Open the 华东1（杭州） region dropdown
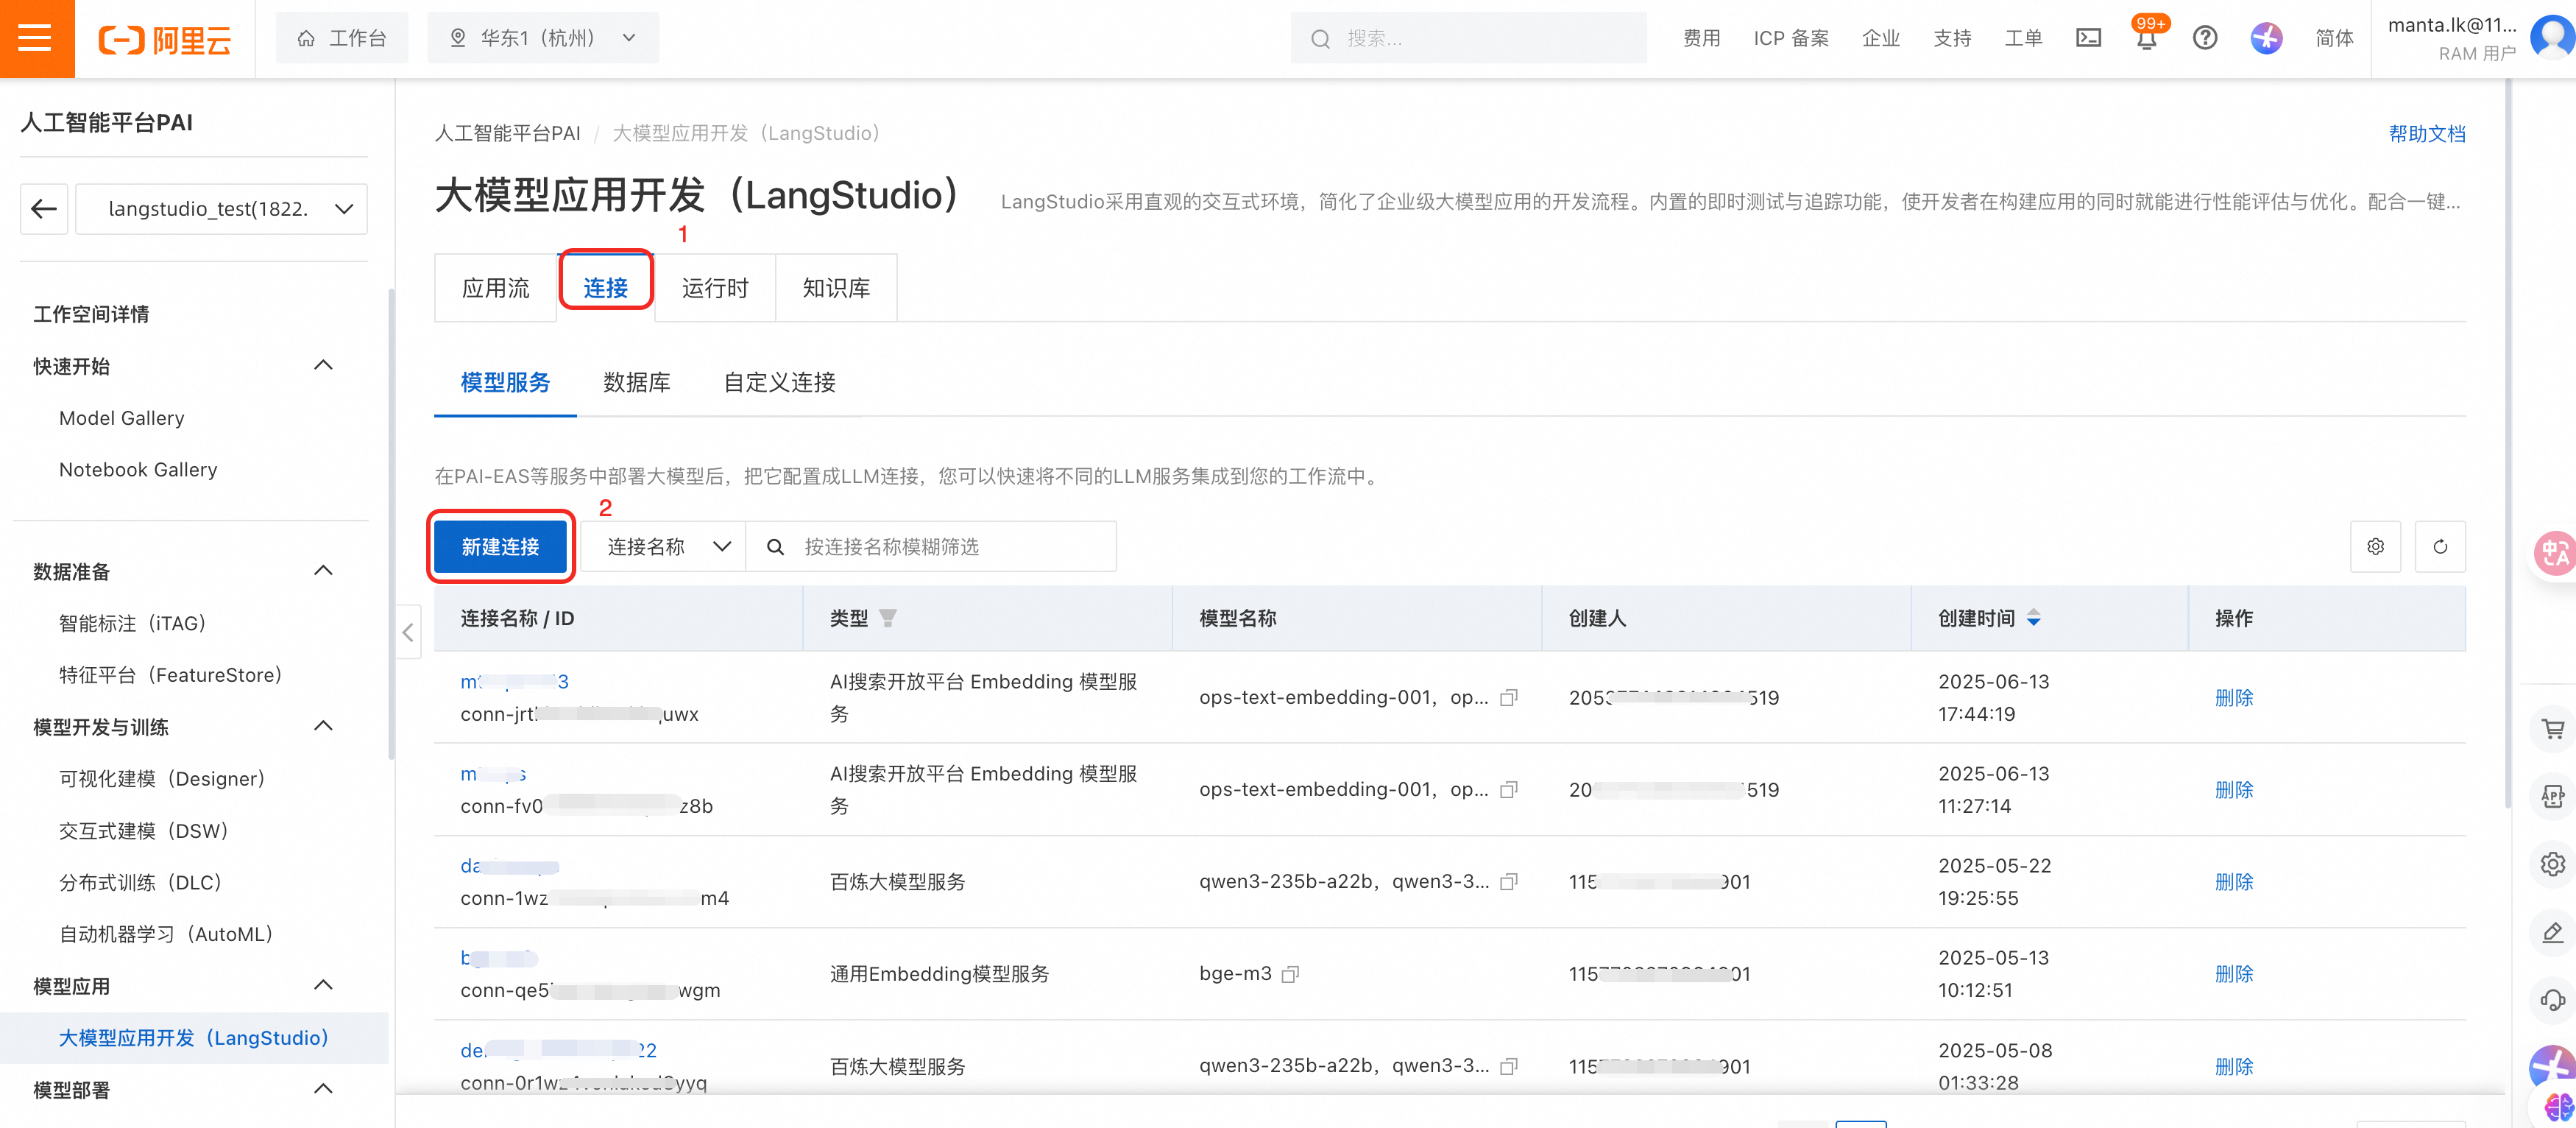Image resolution: width=2576 pixels, height=1128 pixels. (543, 38)
